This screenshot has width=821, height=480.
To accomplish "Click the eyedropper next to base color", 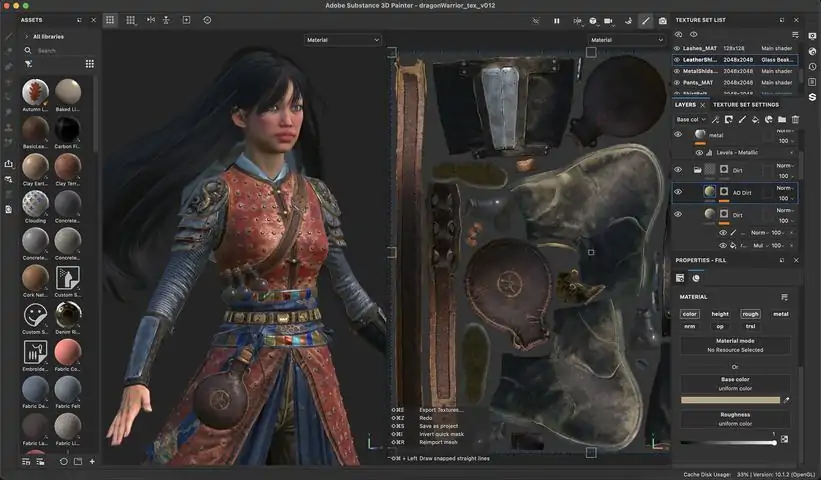I will click(x=786, y=400).
